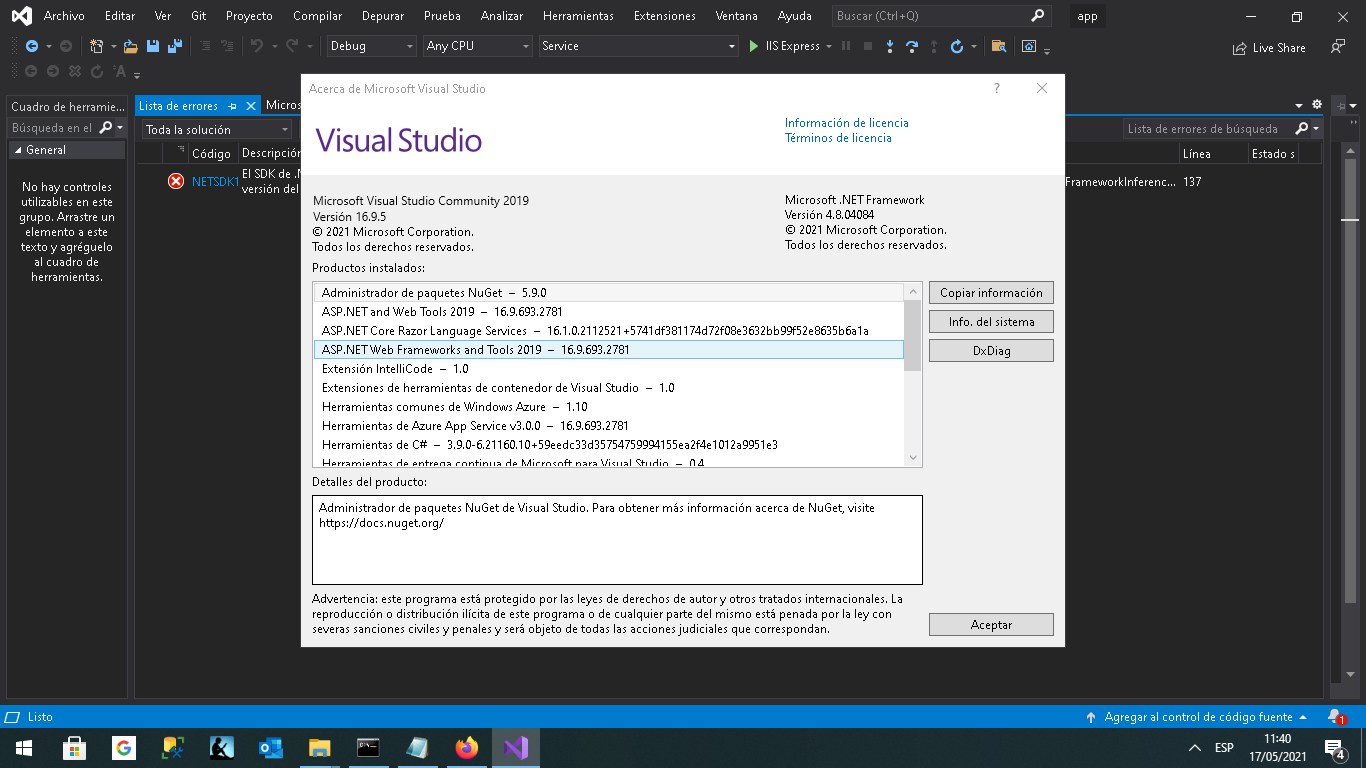This screenshot has width=1366, height=768.
Task: Click the Find in Files folder icon
Action: pos(998,46)
